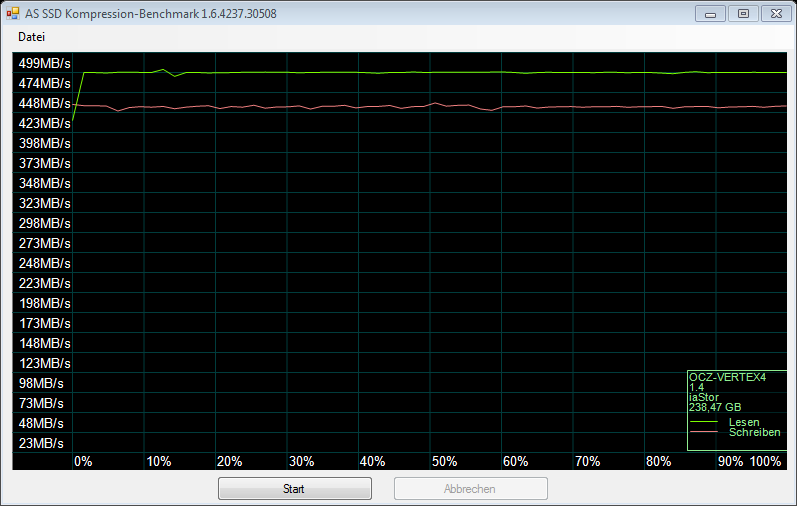797x506 pixels.
Task: Click the OCZ-VERTEX4 drive name in legend
Action: 727,377
